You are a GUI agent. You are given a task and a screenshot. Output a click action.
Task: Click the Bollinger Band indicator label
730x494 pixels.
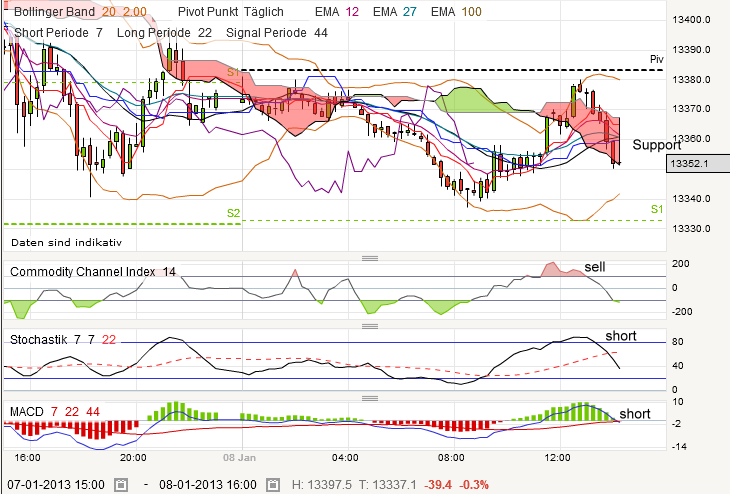point(80,12)
